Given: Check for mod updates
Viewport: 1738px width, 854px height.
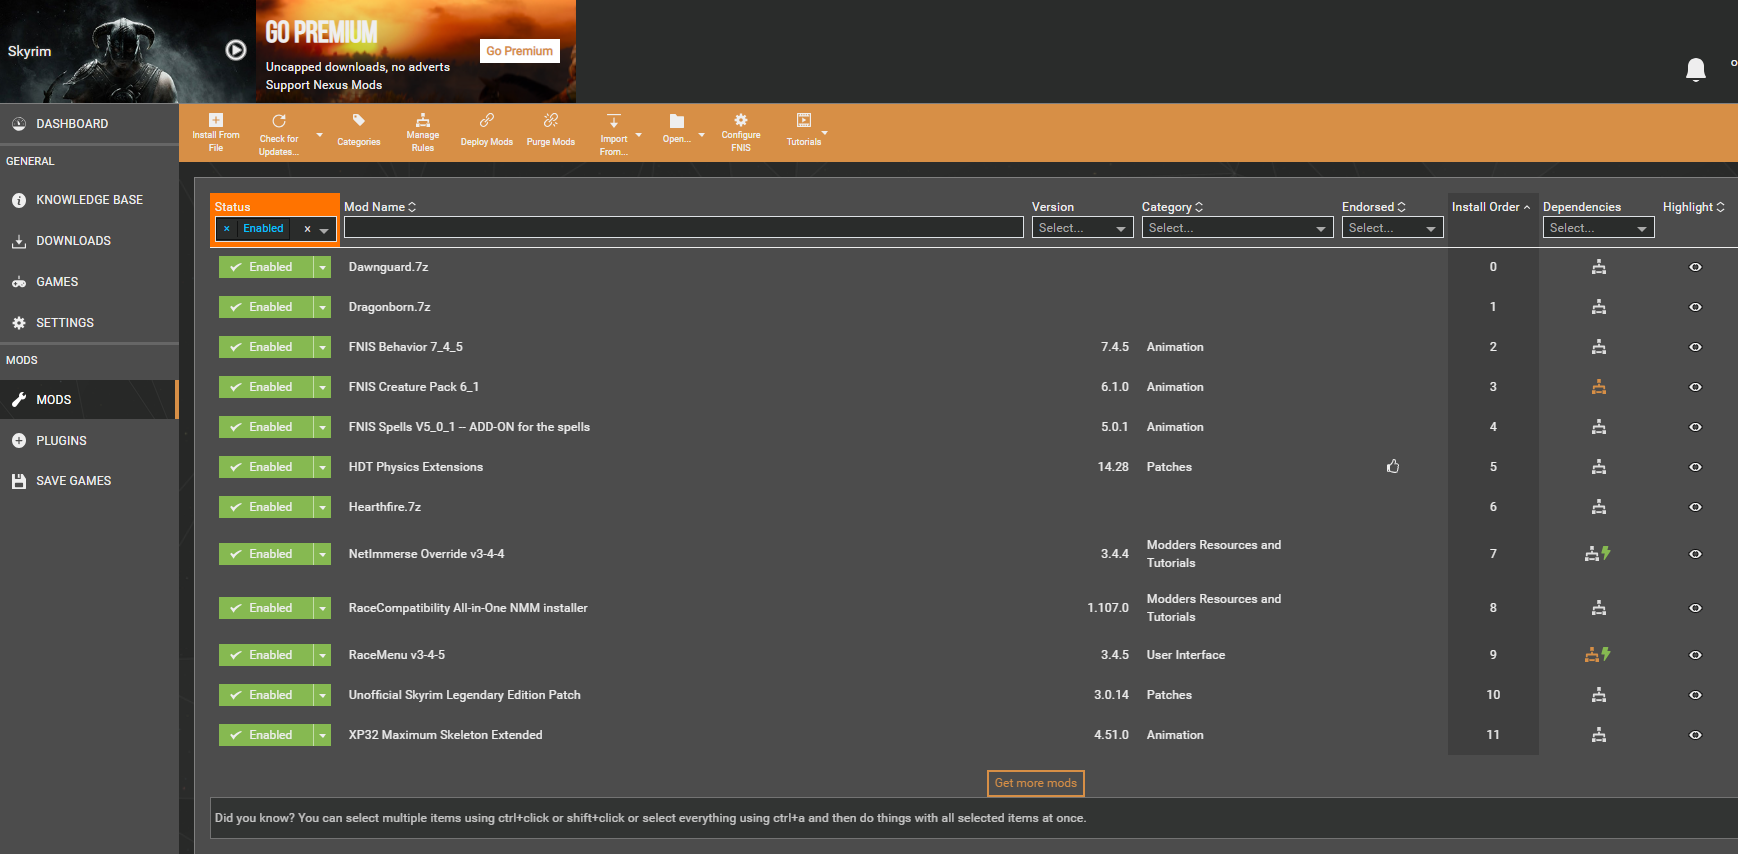Looking at the screenshot, I should tap(278, 134).
